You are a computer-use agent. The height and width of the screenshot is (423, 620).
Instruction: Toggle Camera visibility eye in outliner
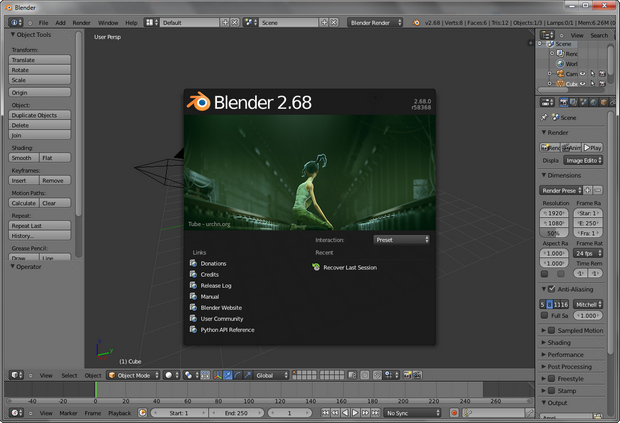coord(582,74)
